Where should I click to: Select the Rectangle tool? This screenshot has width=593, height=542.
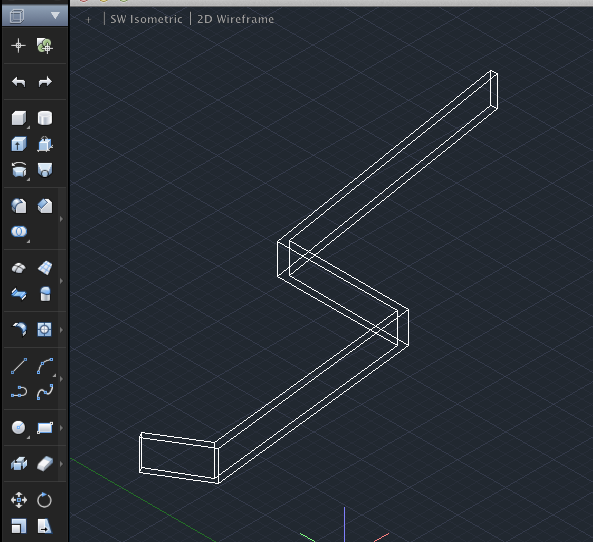pyautogui.click(x=45, y=428)
